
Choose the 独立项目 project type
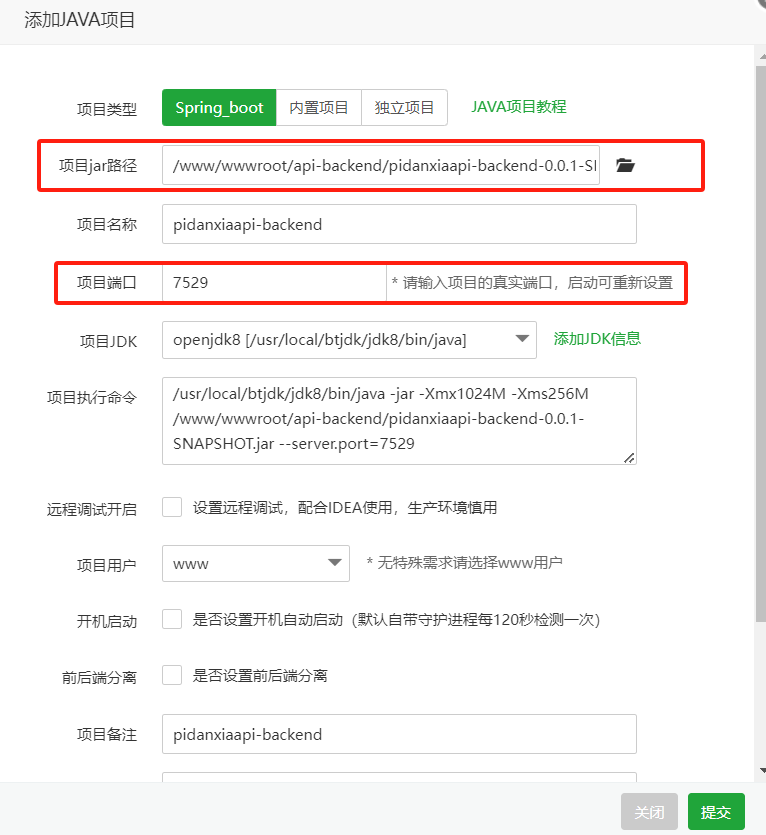click(x=404, y=107)
